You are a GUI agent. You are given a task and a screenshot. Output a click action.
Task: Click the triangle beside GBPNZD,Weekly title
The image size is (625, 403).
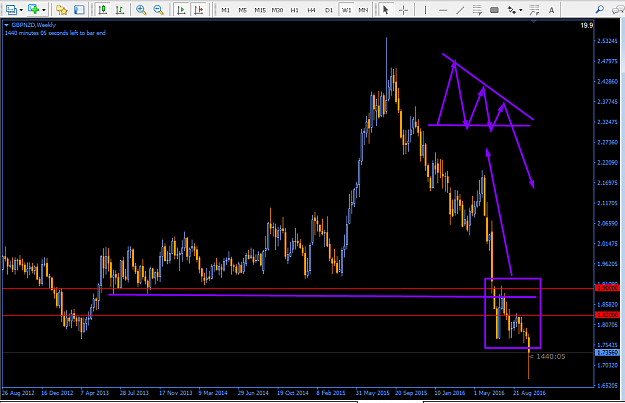[x=6, y=25]
